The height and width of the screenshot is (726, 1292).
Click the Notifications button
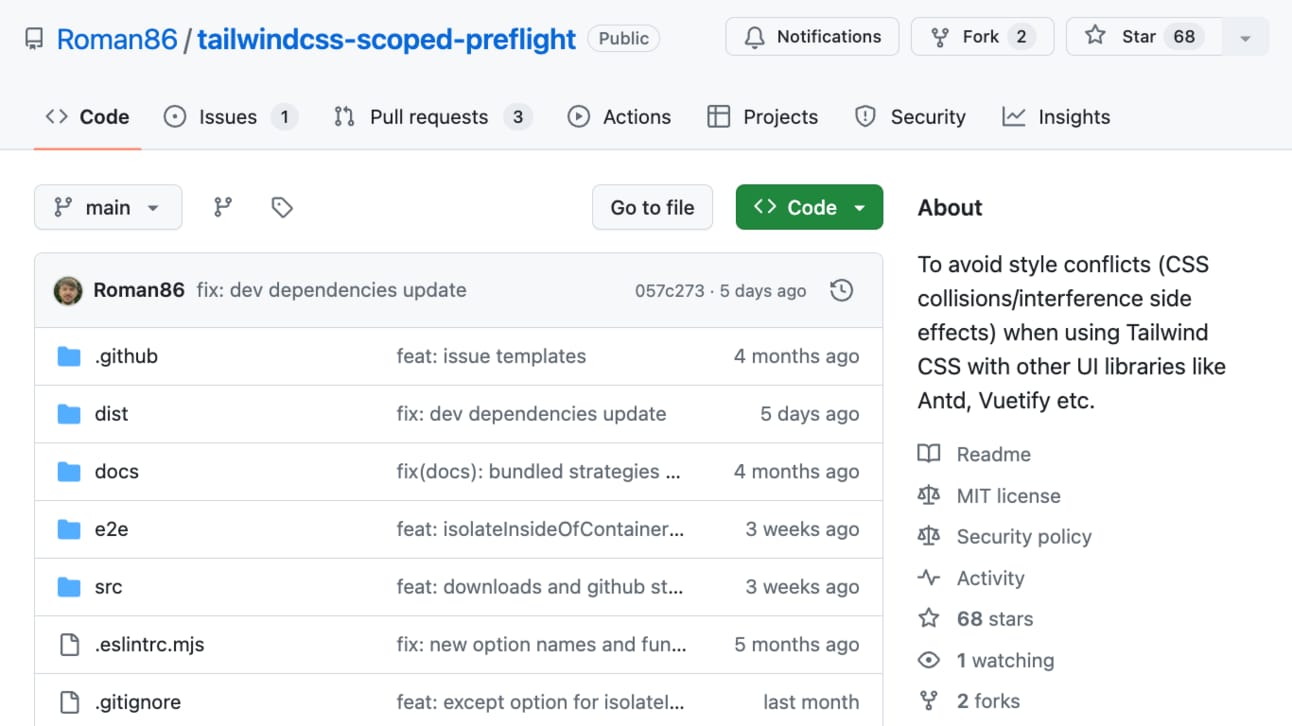pyautogui.click(x=812, y=37)
